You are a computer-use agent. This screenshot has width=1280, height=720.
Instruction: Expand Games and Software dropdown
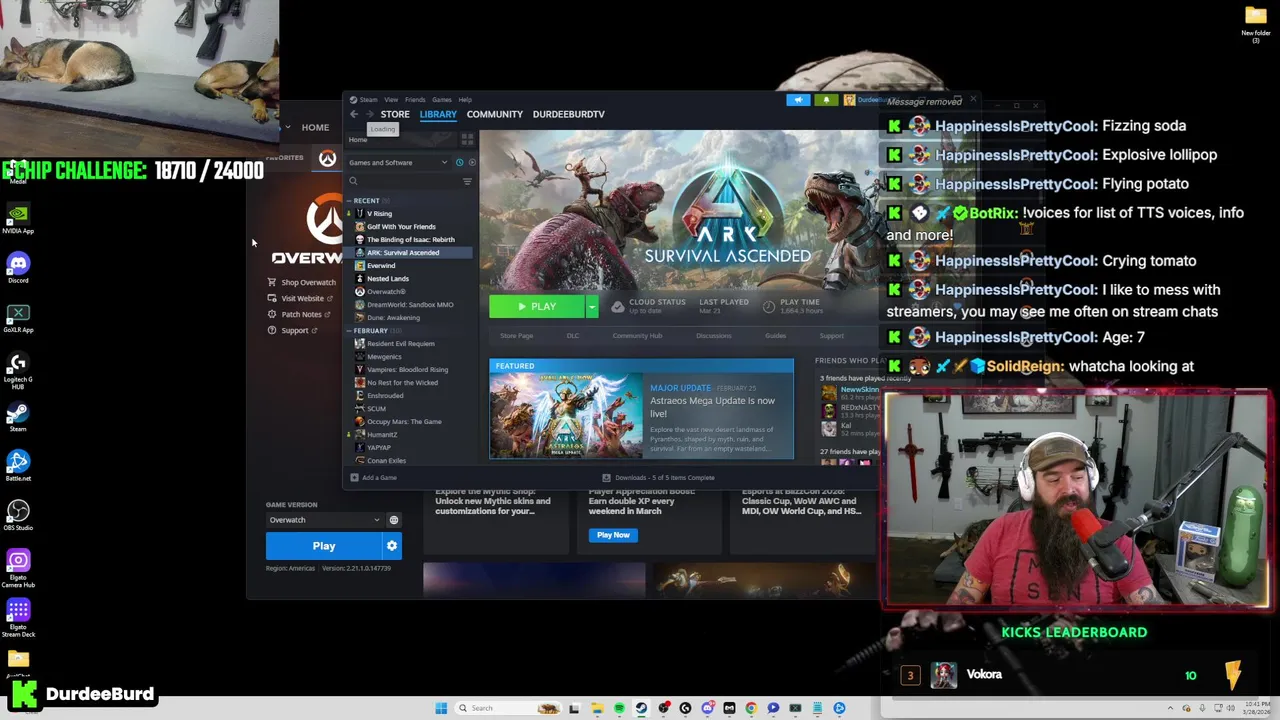(398, 162)
